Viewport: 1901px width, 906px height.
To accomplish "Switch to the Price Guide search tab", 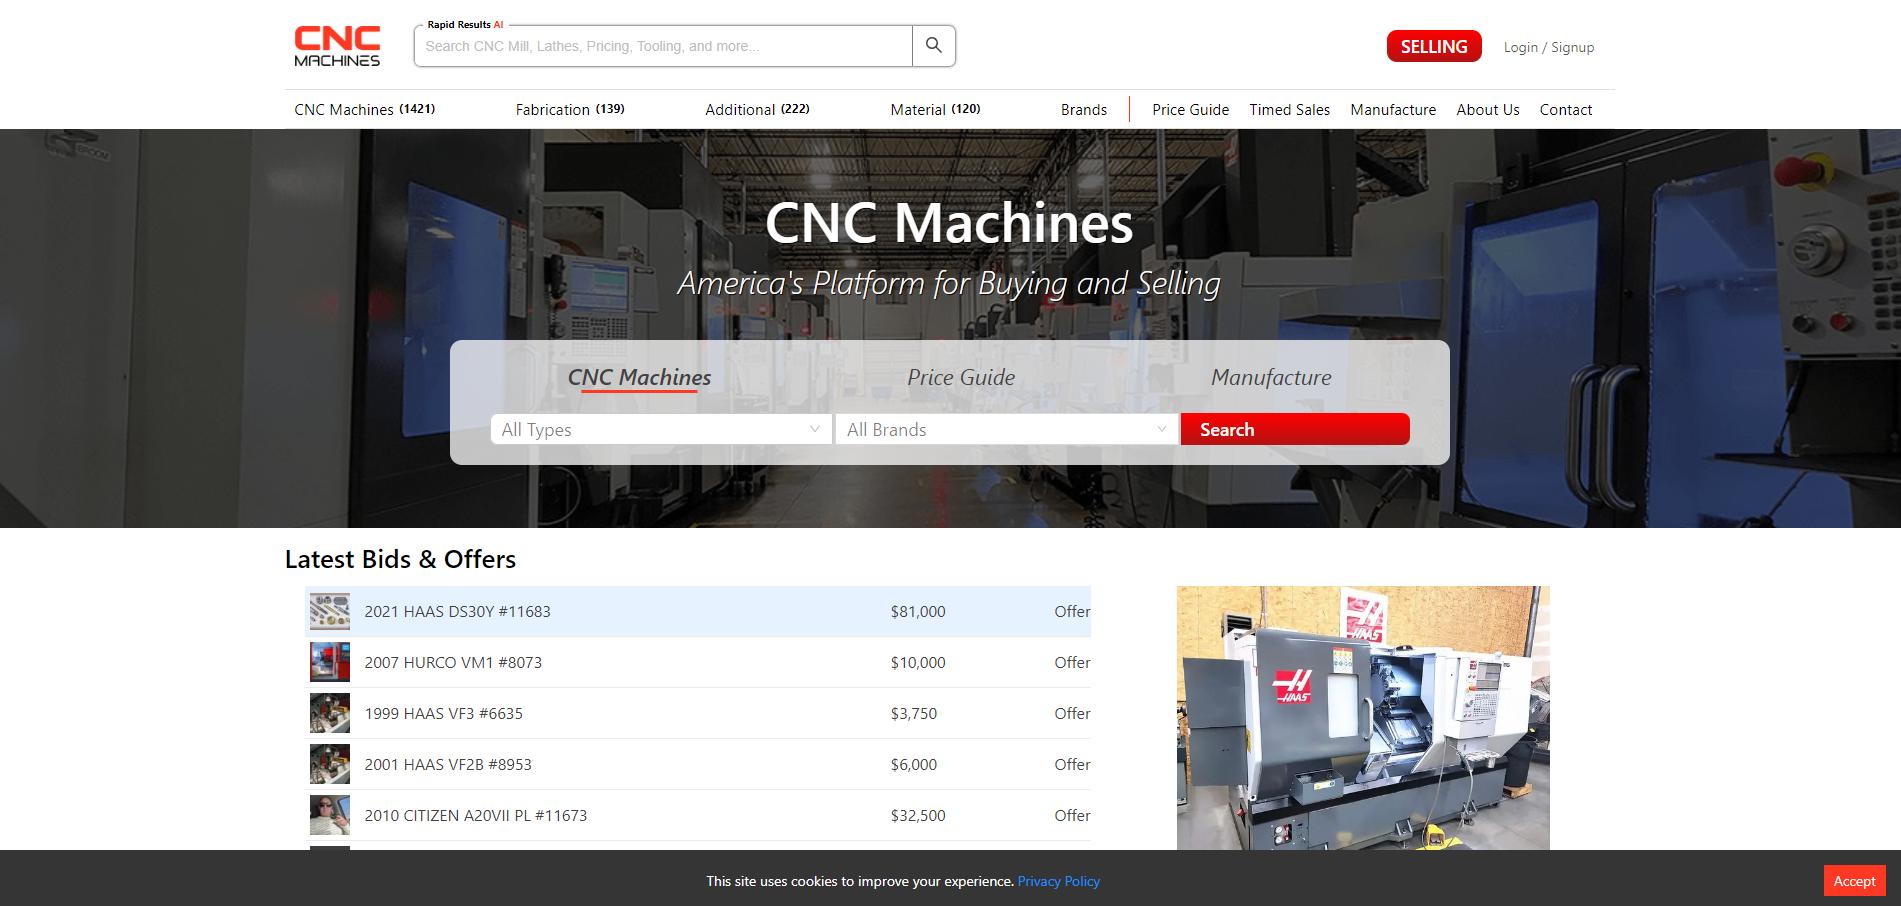I will [961, 377].
